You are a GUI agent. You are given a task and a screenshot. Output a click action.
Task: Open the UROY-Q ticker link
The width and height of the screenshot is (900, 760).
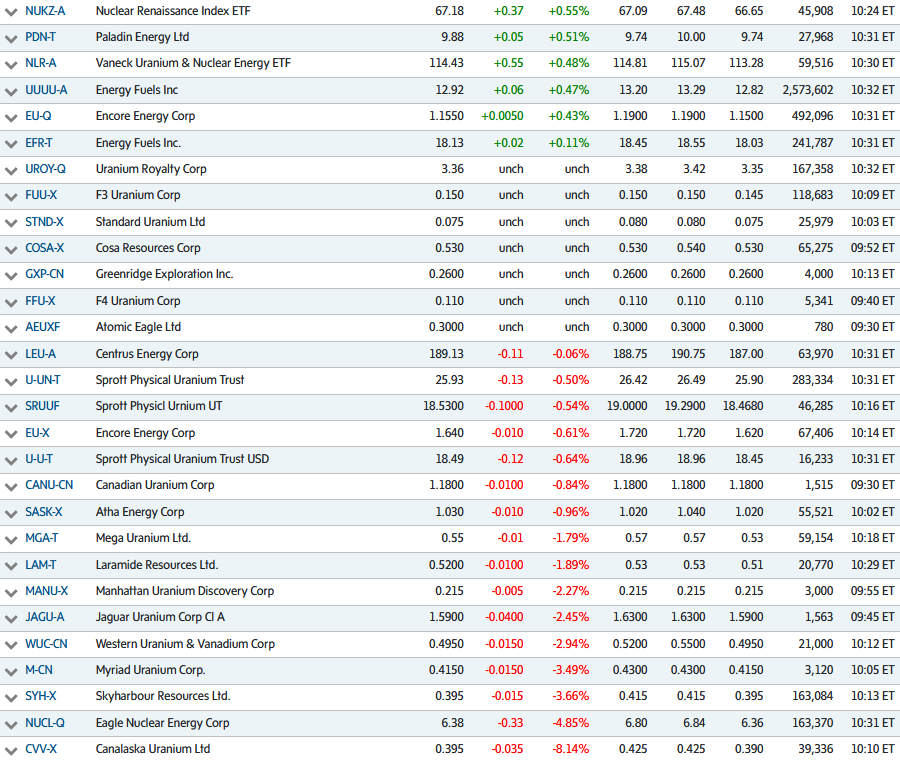point(45,169)
